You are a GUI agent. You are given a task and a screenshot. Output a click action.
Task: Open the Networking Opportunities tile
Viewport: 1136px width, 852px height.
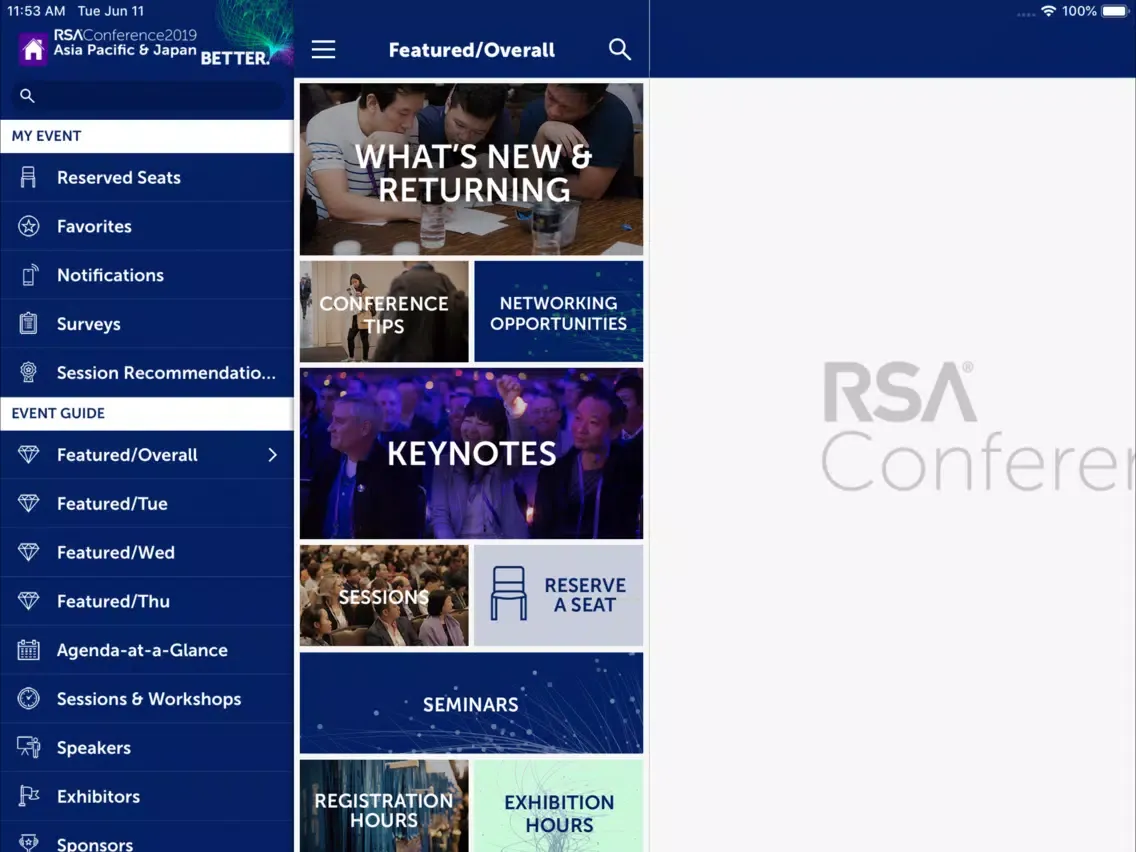coord(558,312)
